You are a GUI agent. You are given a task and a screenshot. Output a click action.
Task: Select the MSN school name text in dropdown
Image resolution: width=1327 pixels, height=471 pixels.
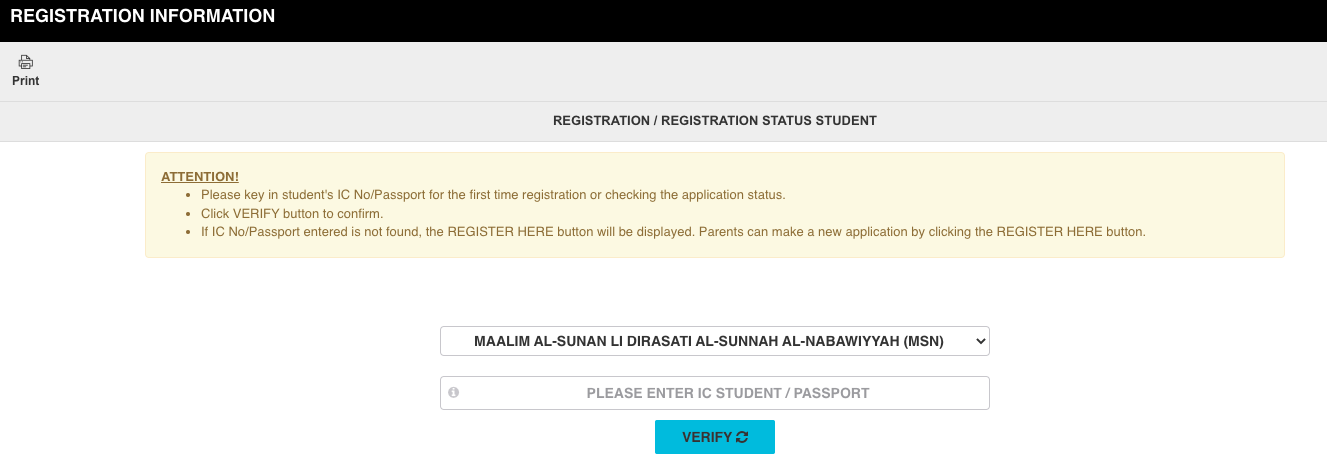click(710, 341)
